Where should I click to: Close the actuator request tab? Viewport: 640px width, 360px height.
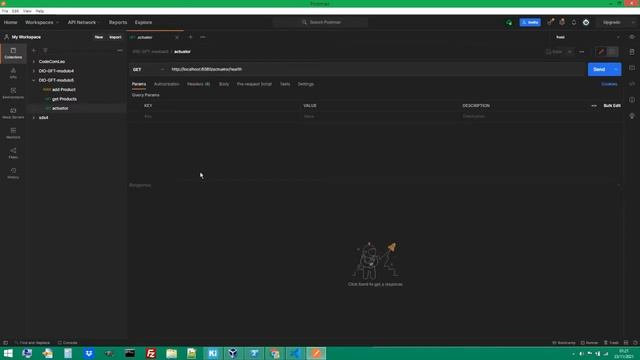pyautogui.click(x=177, y=37)
